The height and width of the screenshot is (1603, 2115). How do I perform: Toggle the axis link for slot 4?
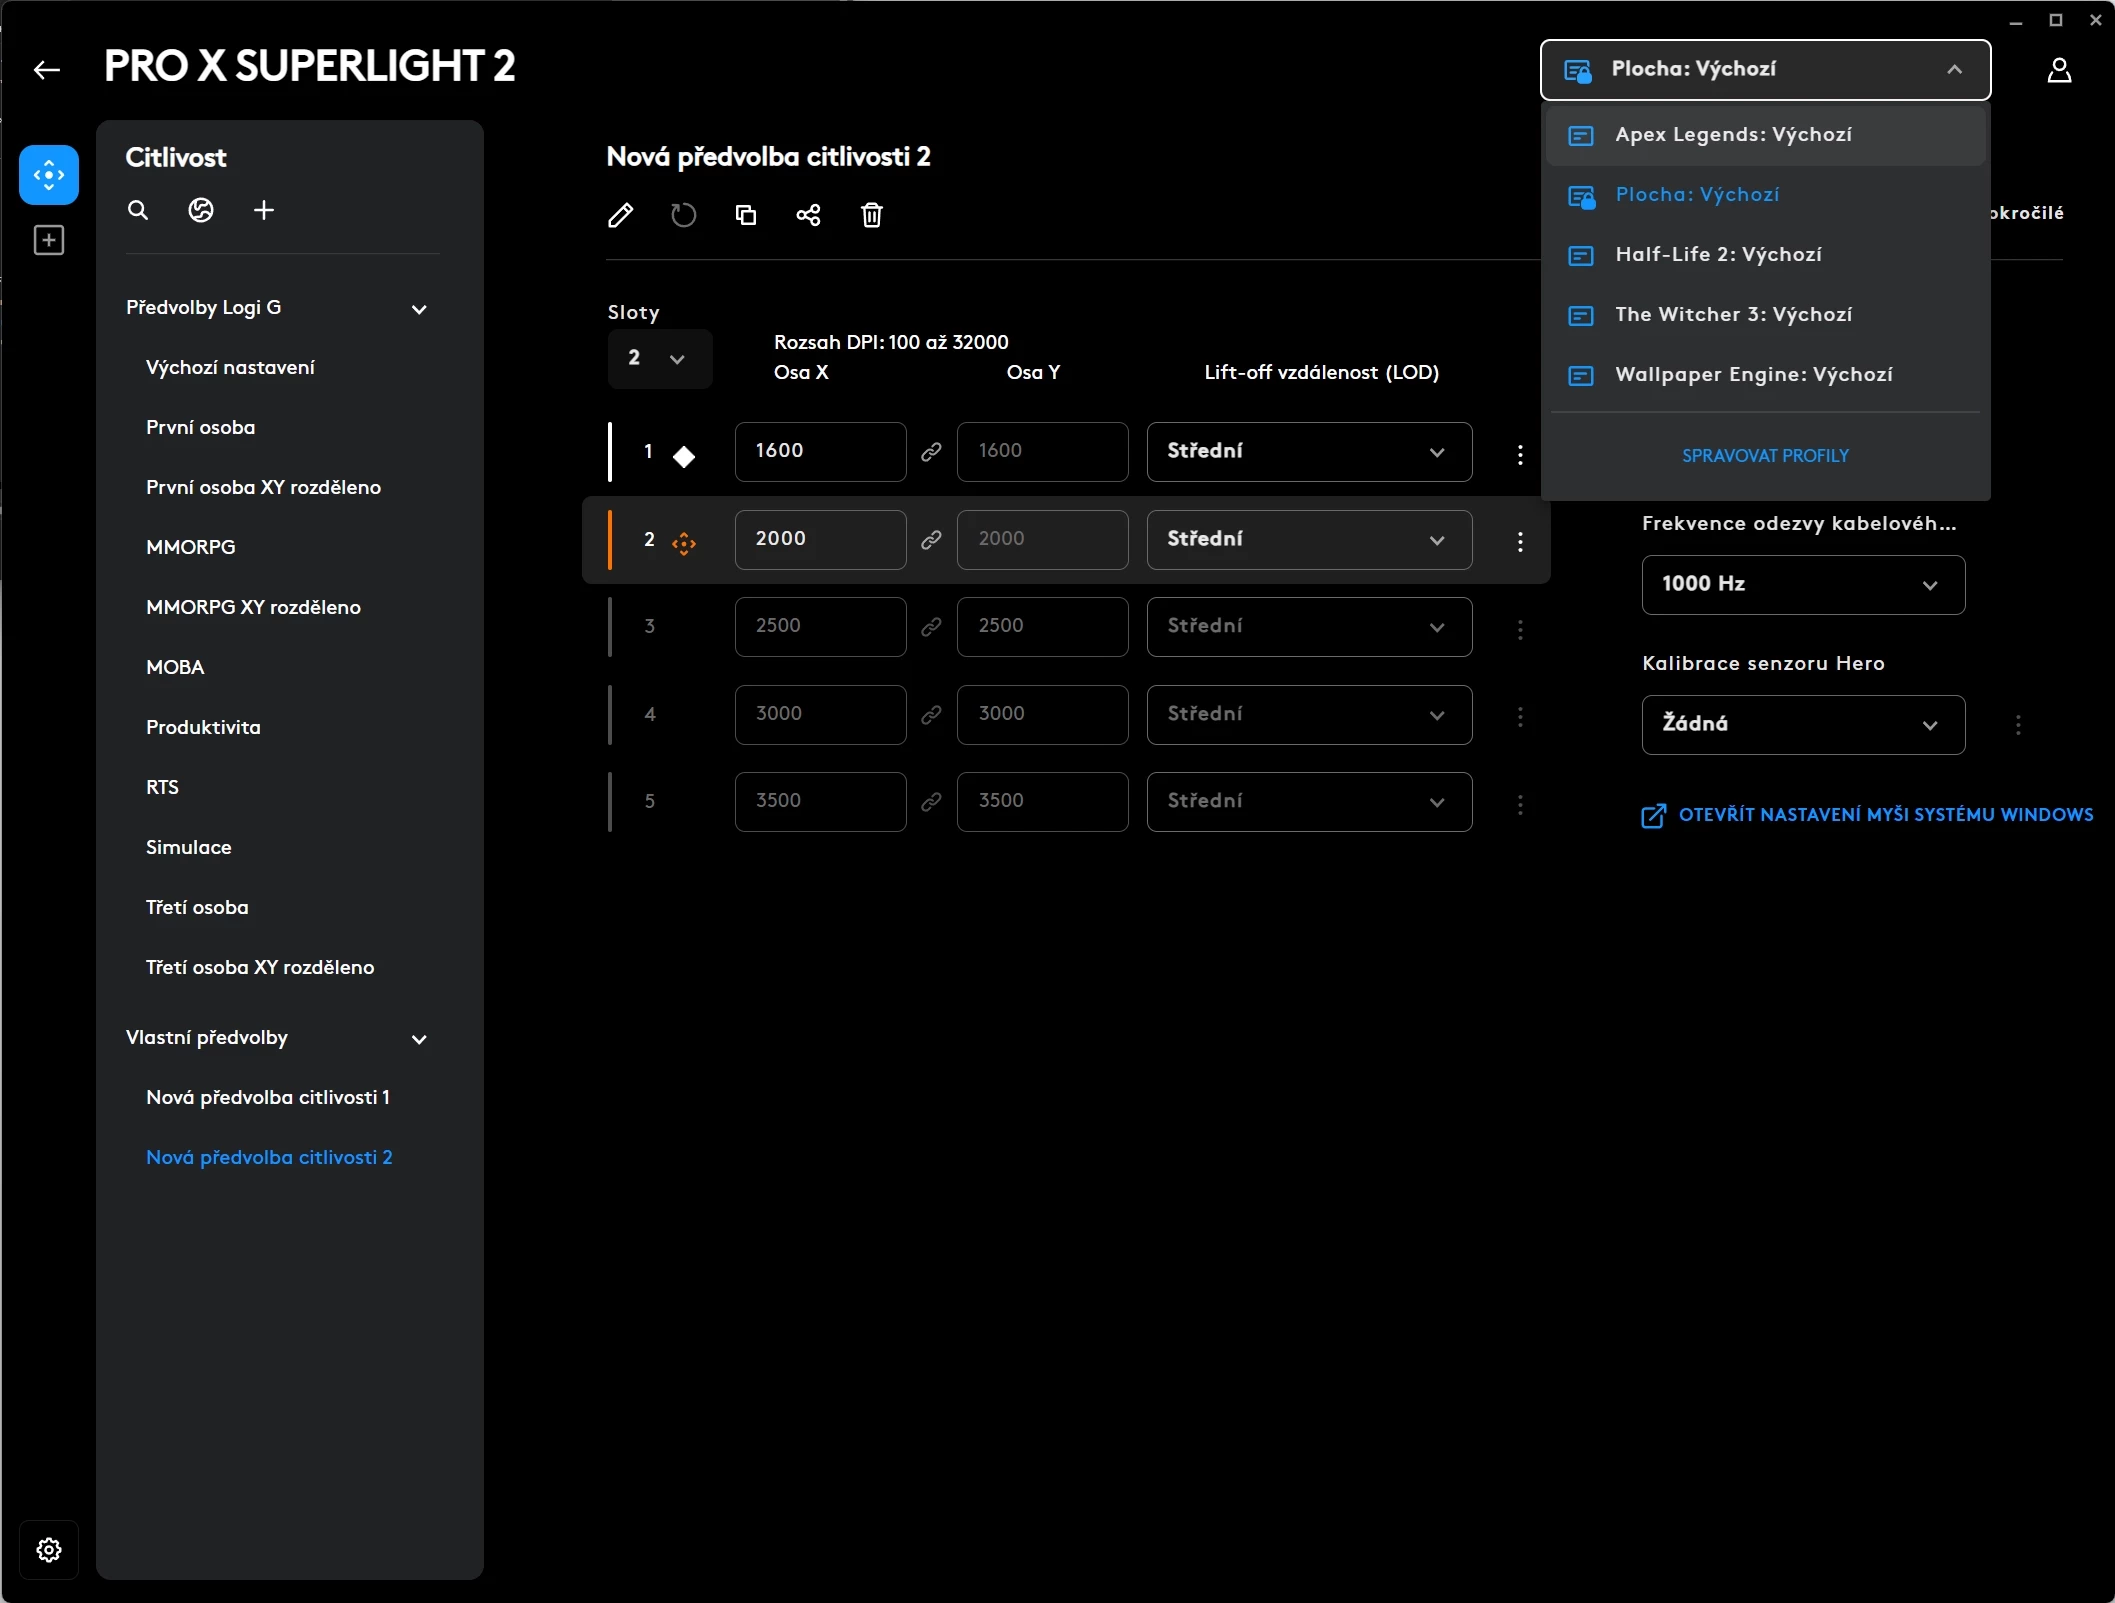(931, 715)
